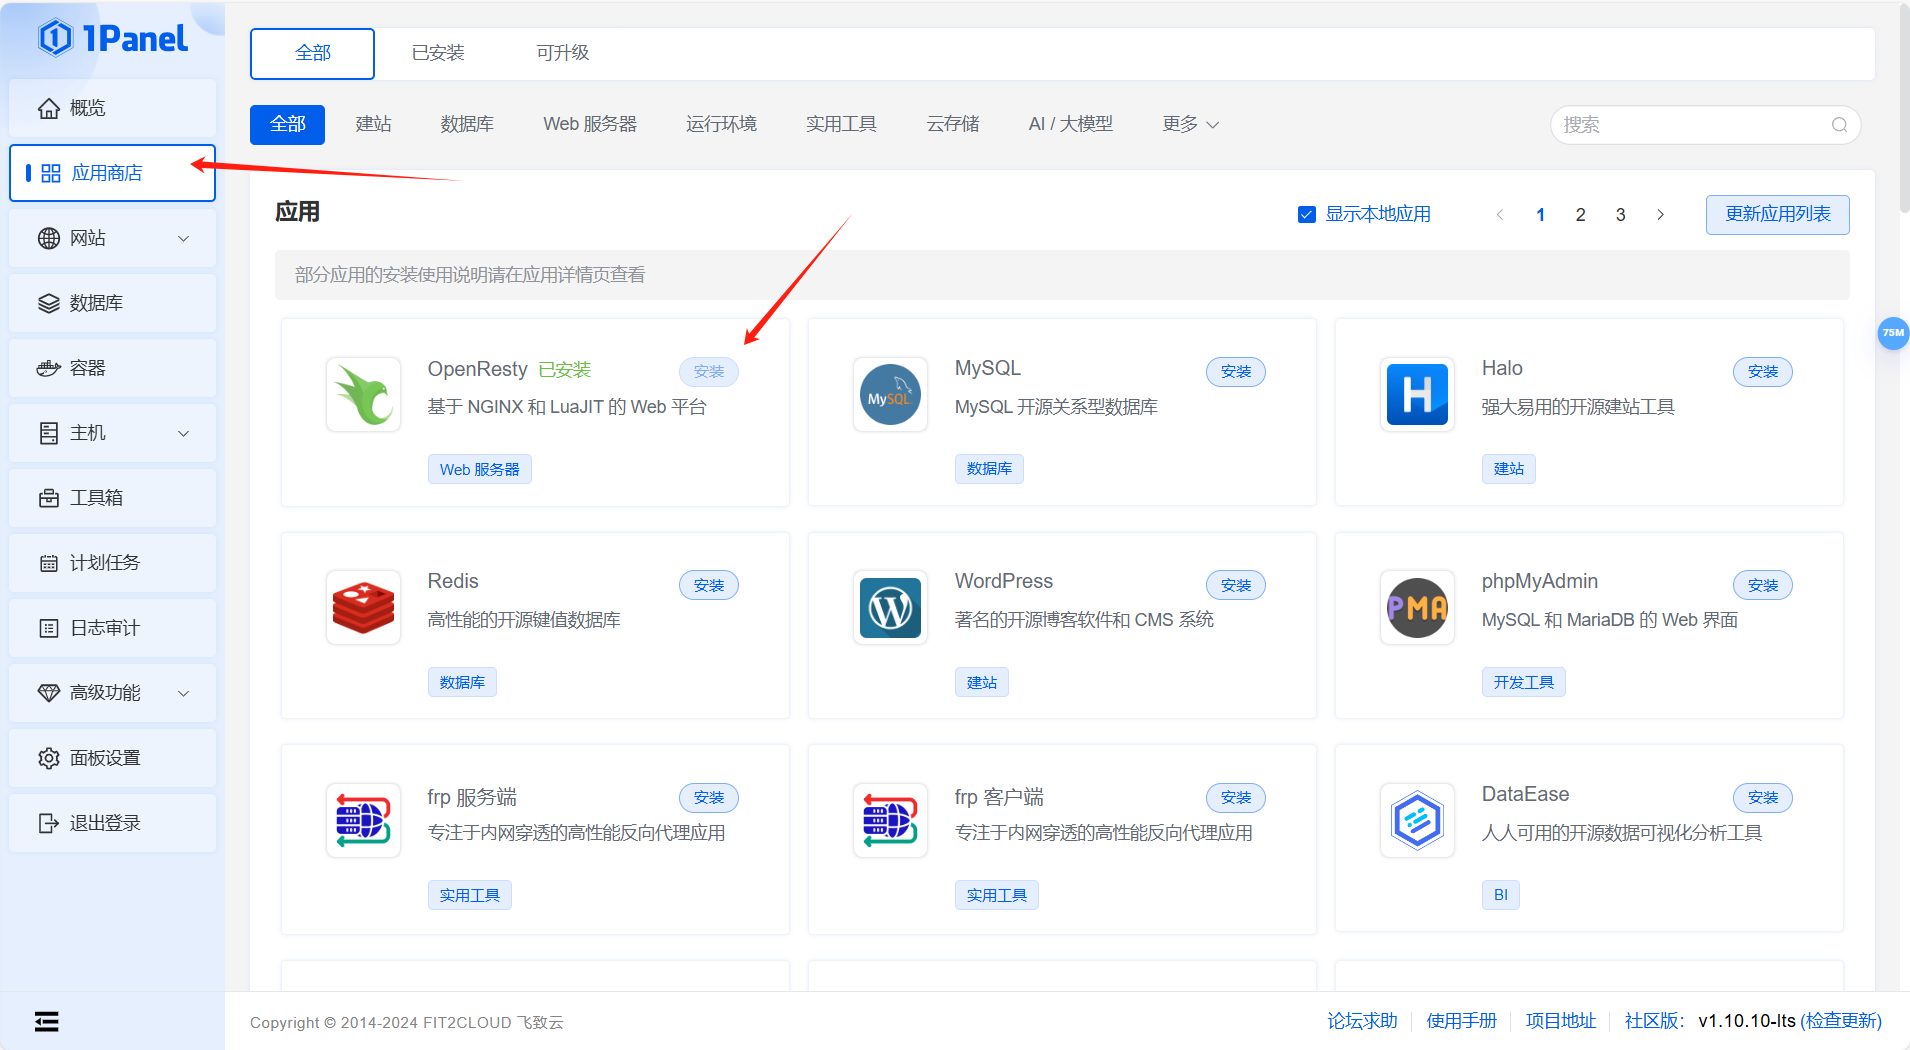Open the 项目地址 footer link
The height and width of the screenshot is (1050, 1910).
1560,1021
